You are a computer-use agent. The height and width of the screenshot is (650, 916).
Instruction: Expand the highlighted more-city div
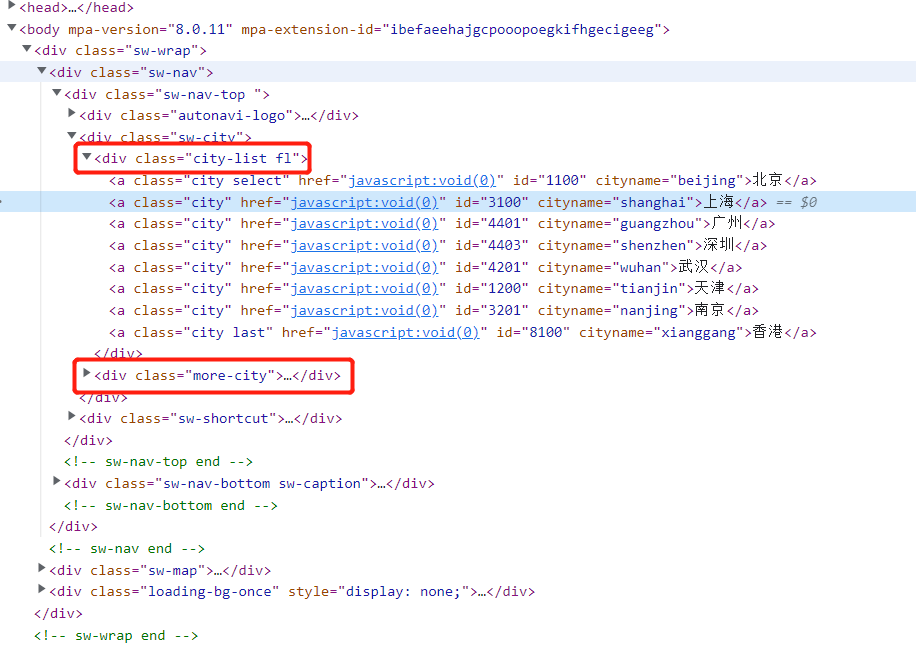(x=86, y=373)
